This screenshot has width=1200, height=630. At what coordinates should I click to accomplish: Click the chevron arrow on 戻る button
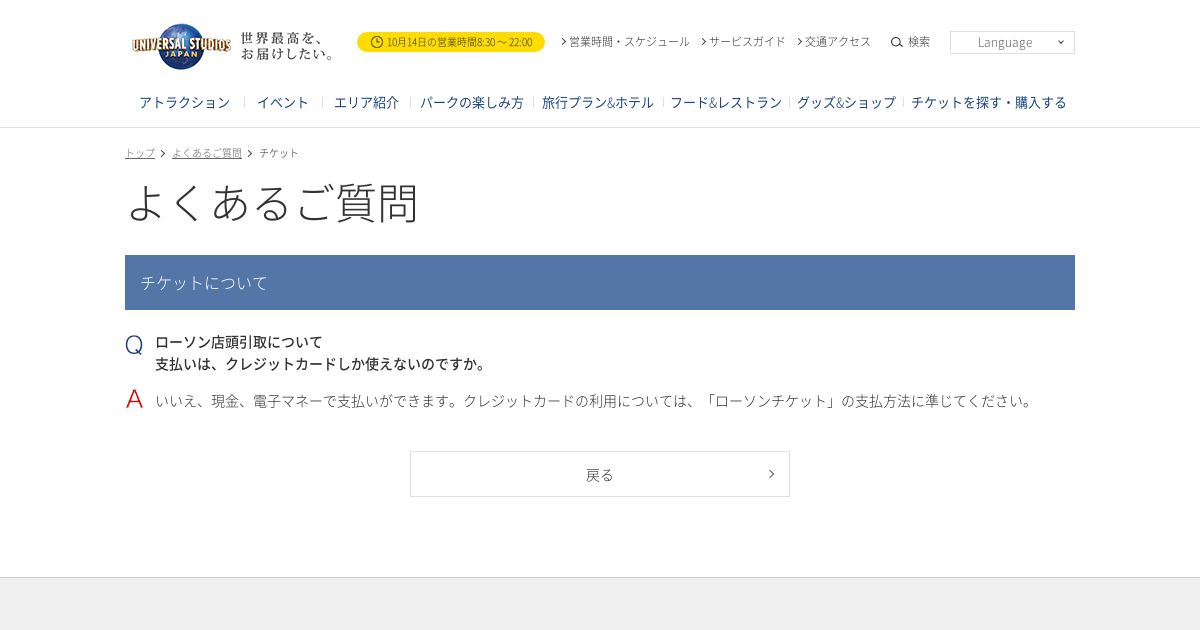point(771,474)
